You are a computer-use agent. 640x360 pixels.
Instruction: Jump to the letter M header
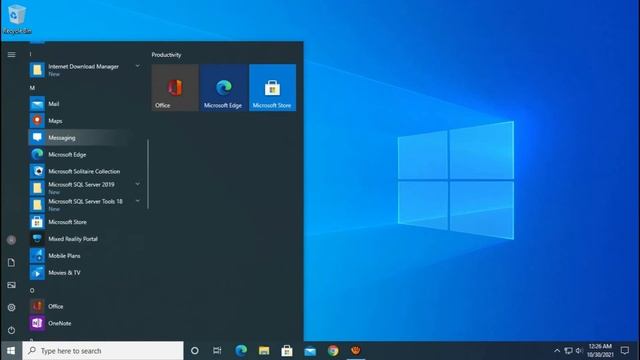pyautogui.click(x=32, y=88)
